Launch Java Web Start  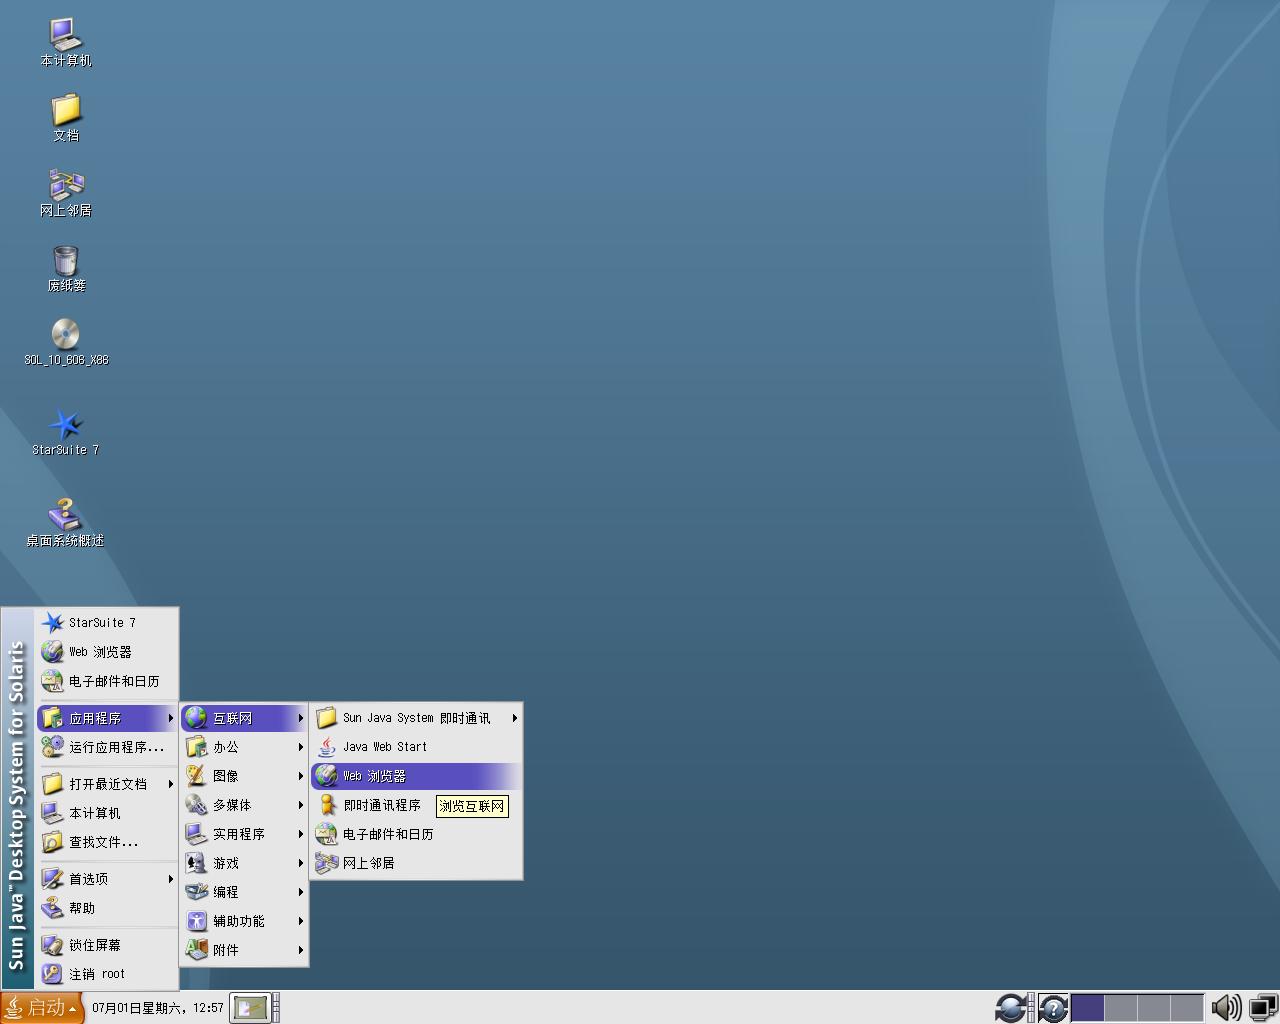pyautogui.click(x=416, y=747)
